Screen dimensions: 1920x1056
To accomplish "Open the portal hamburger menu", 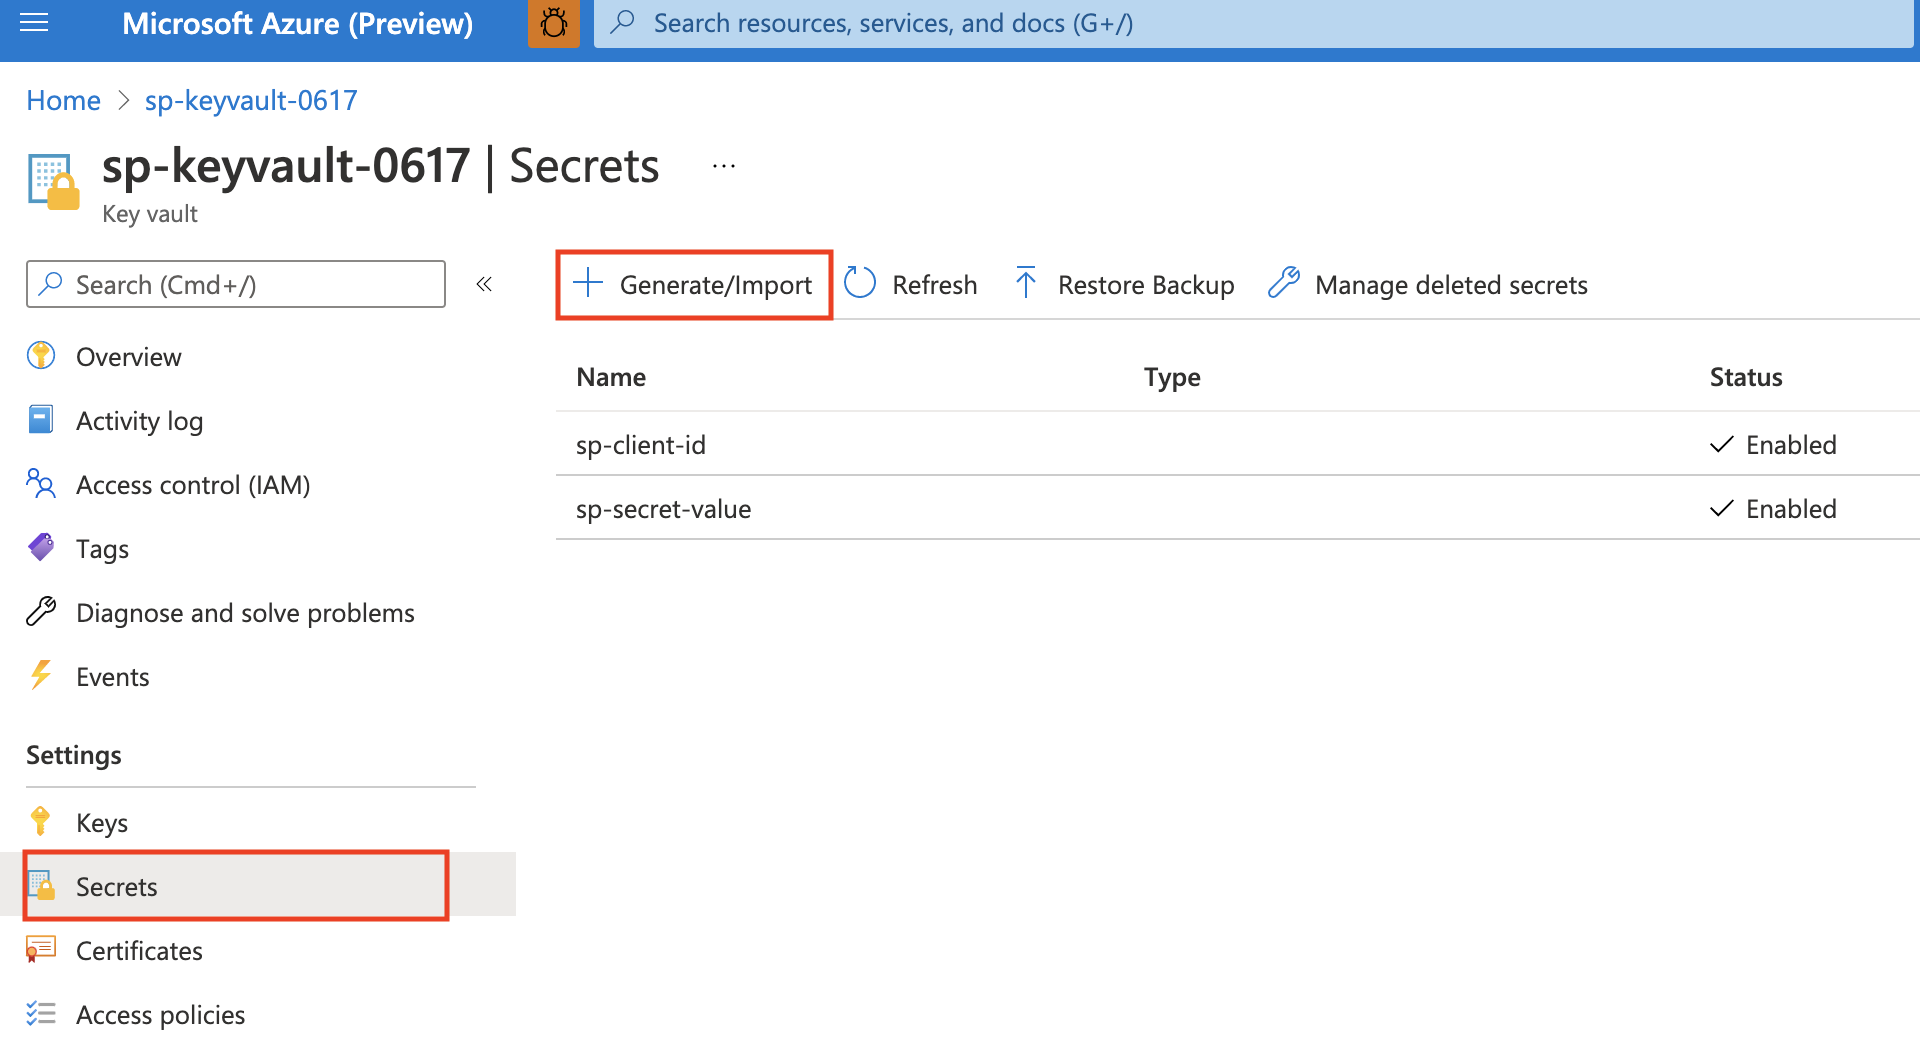I will tap(33, 23).
